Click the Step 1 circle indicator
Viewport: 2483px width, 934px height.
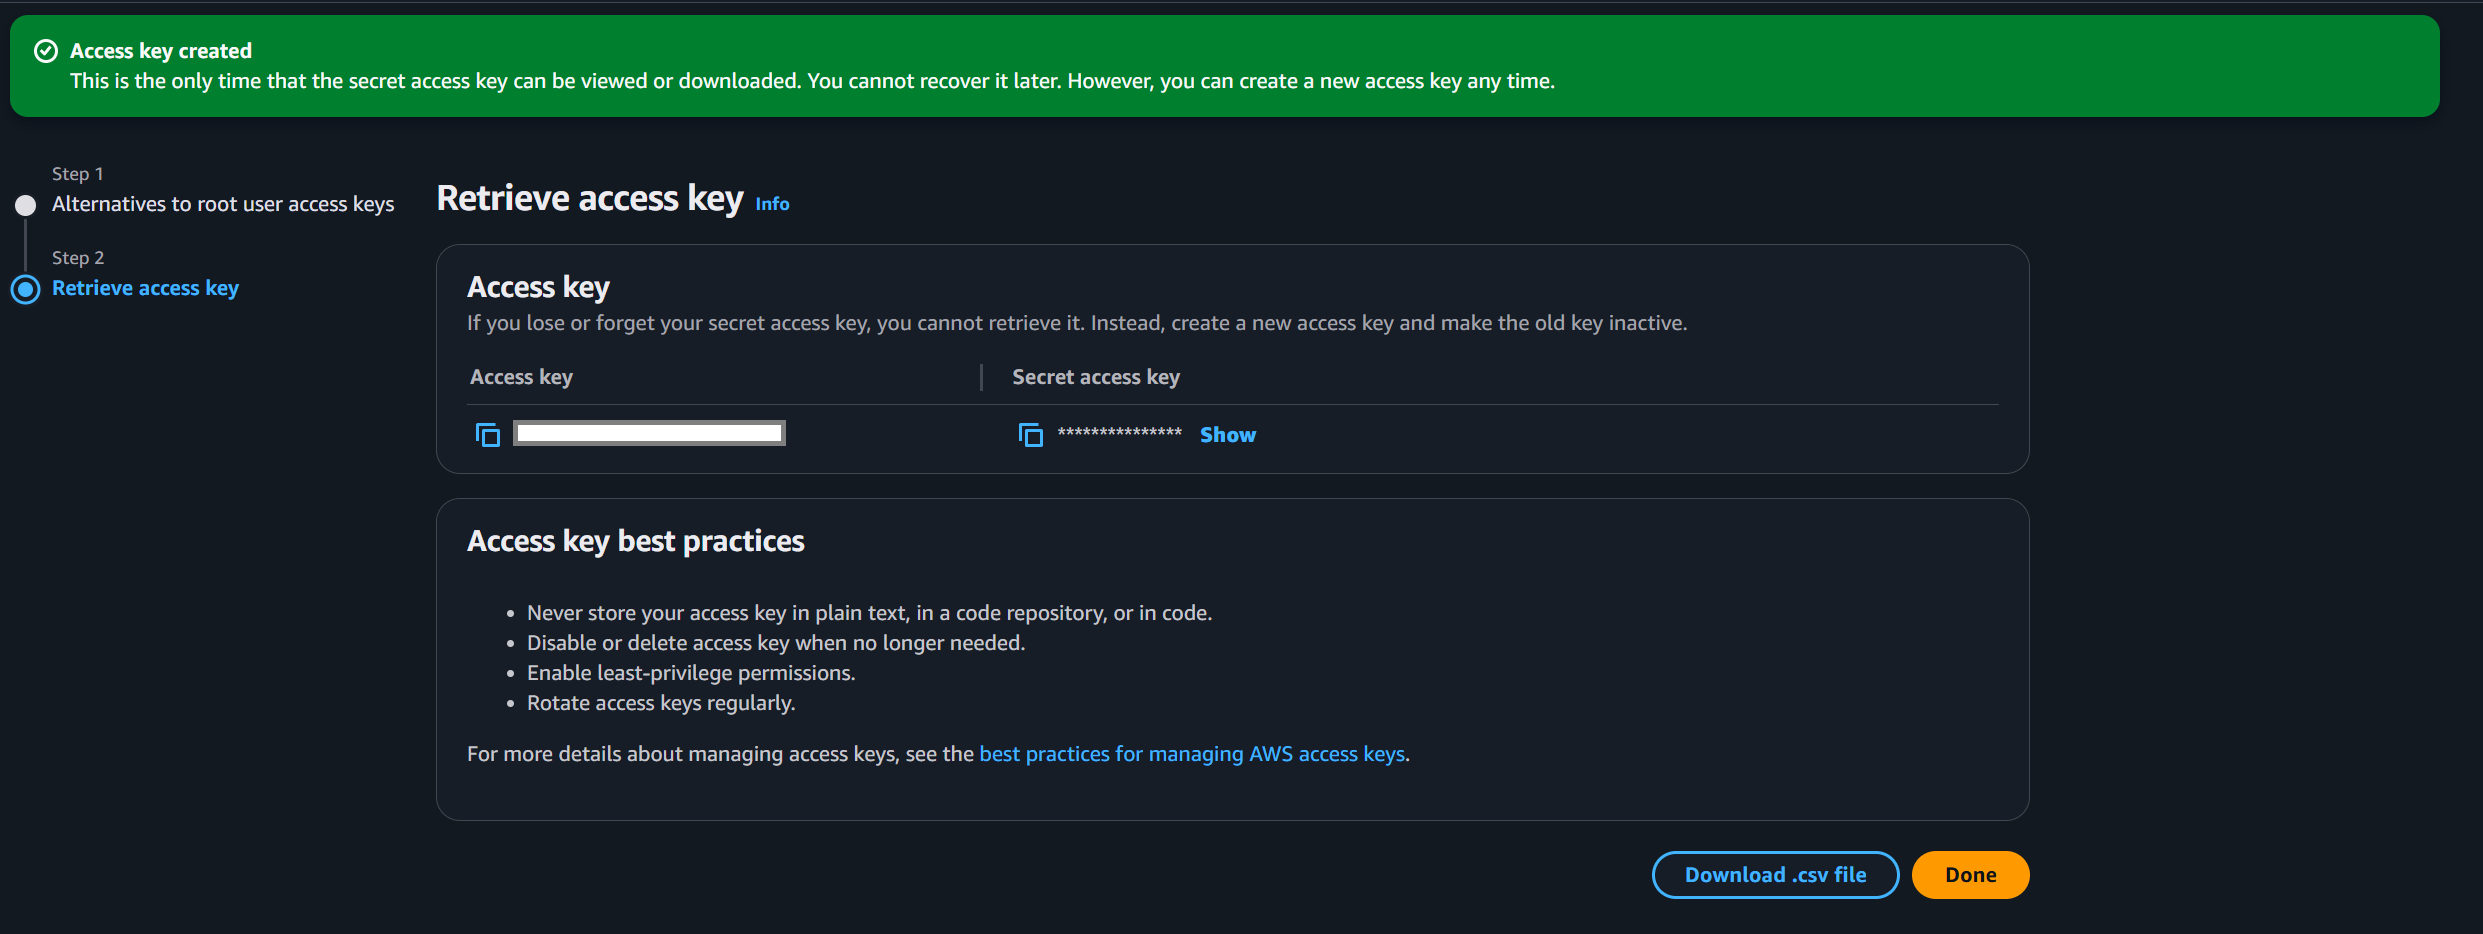(x=26, y=205)
